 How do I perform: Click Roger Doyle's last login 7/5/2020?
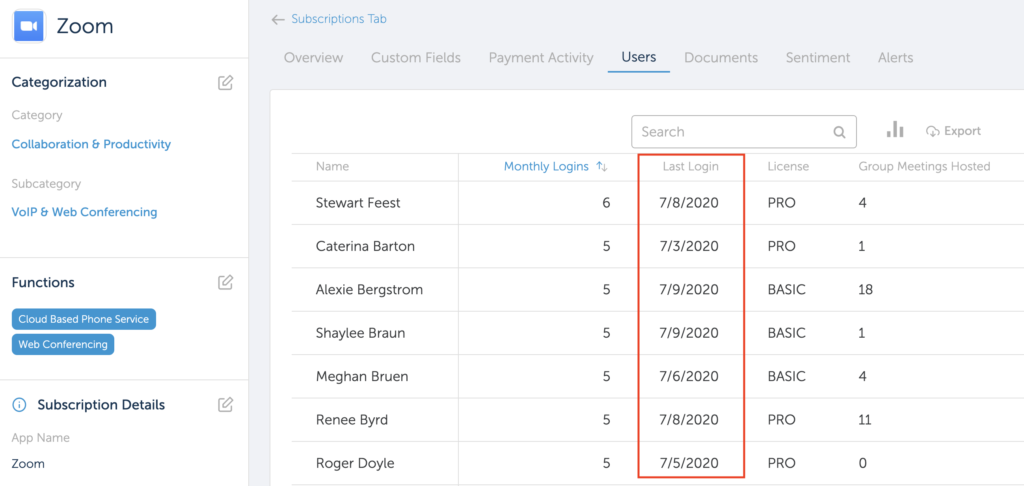[x=690, y=463]
